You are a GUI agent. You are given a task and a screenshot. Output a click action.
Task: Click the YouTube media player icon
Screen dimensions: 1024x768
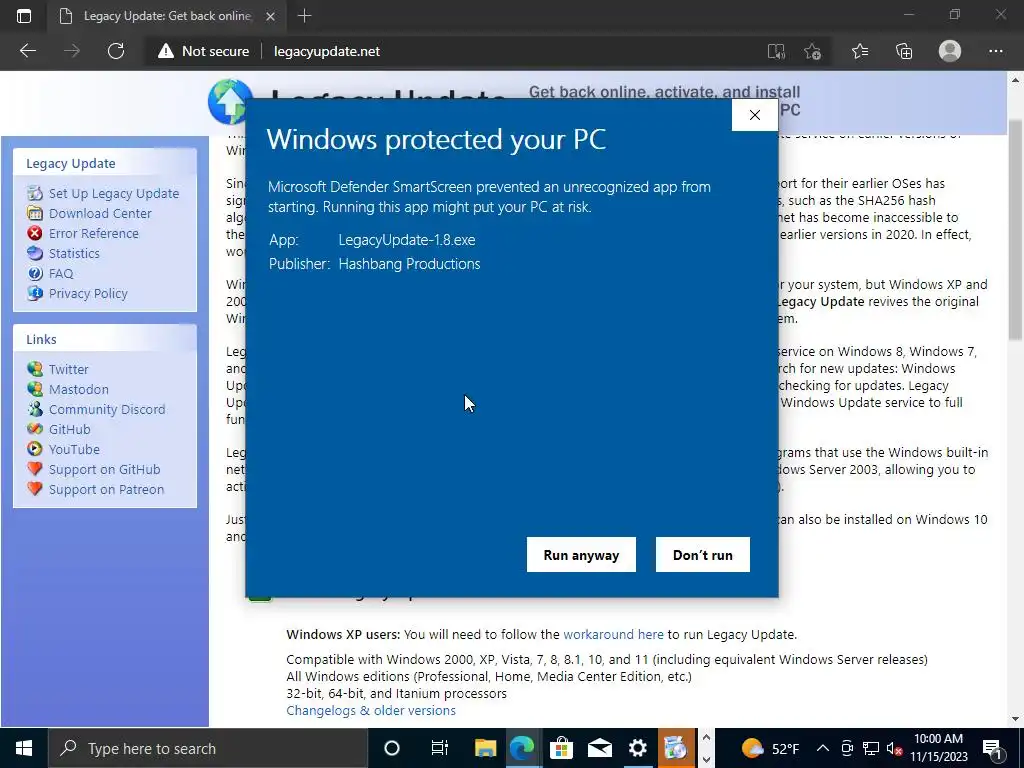point(35,449)
